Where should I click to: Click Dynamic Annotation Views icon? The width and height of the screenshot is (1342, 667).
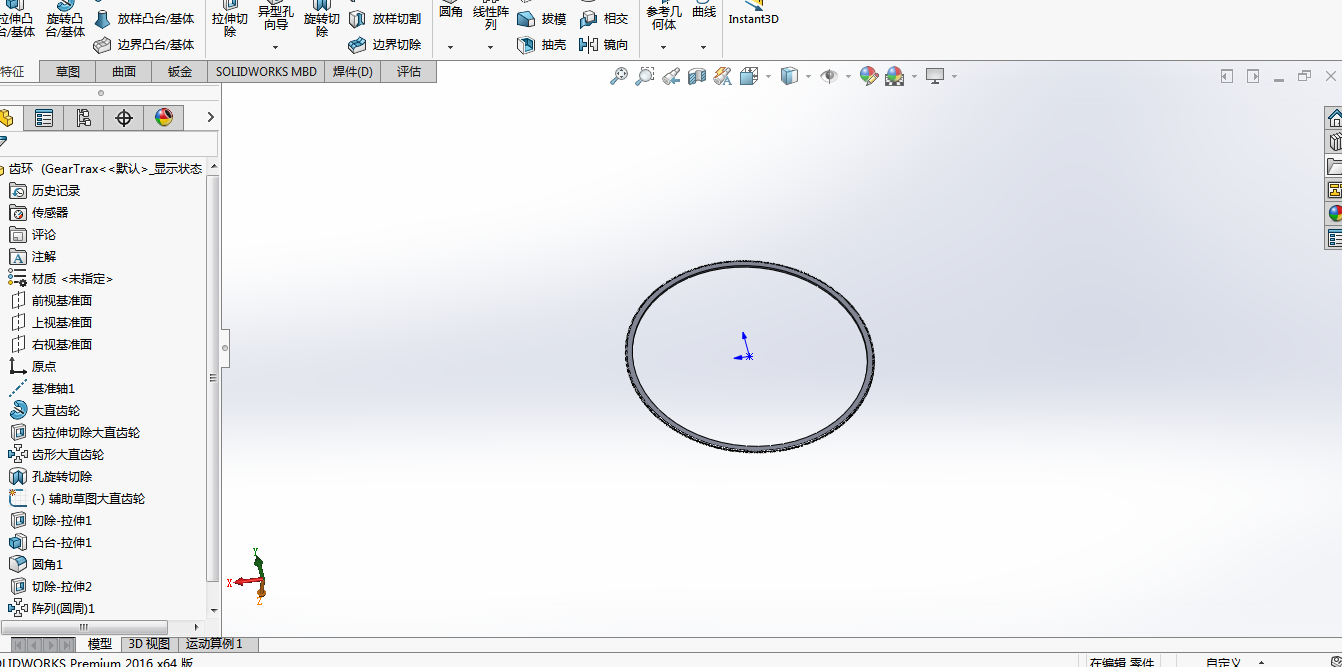tap(723, 76)
